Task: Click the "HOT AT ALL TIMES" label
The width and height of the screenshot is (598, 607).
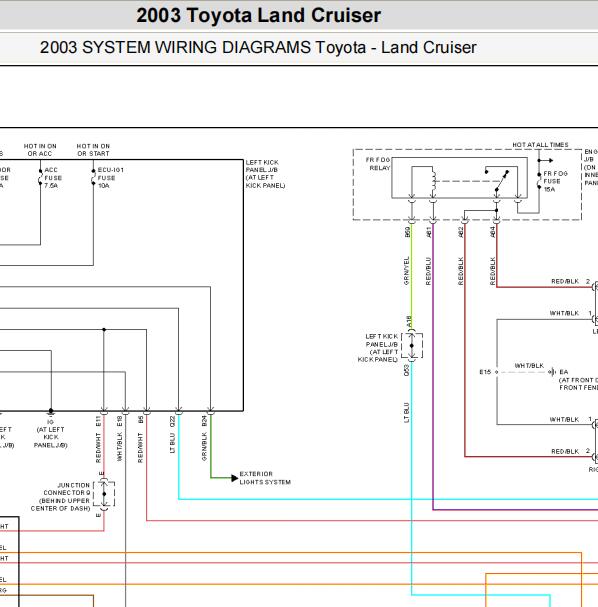Action: click(x=540, y=145)
